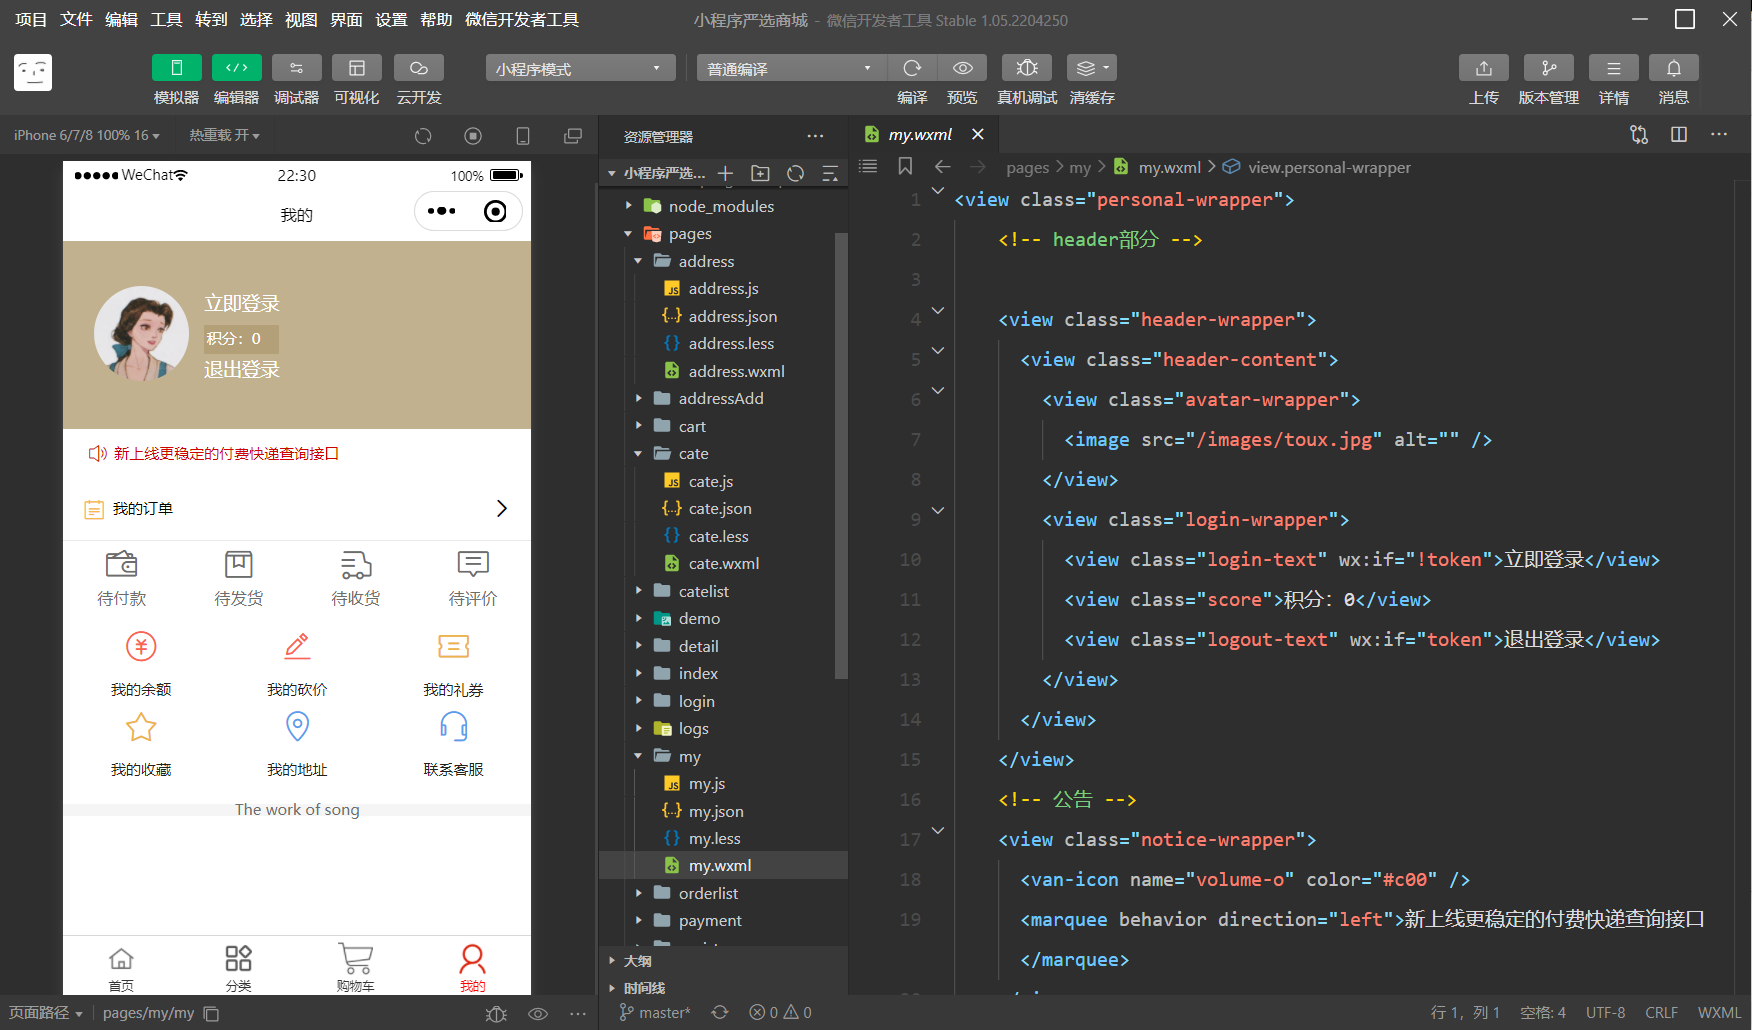
Task: Open explorer more options ellipsis
Action: pos(816,136)
